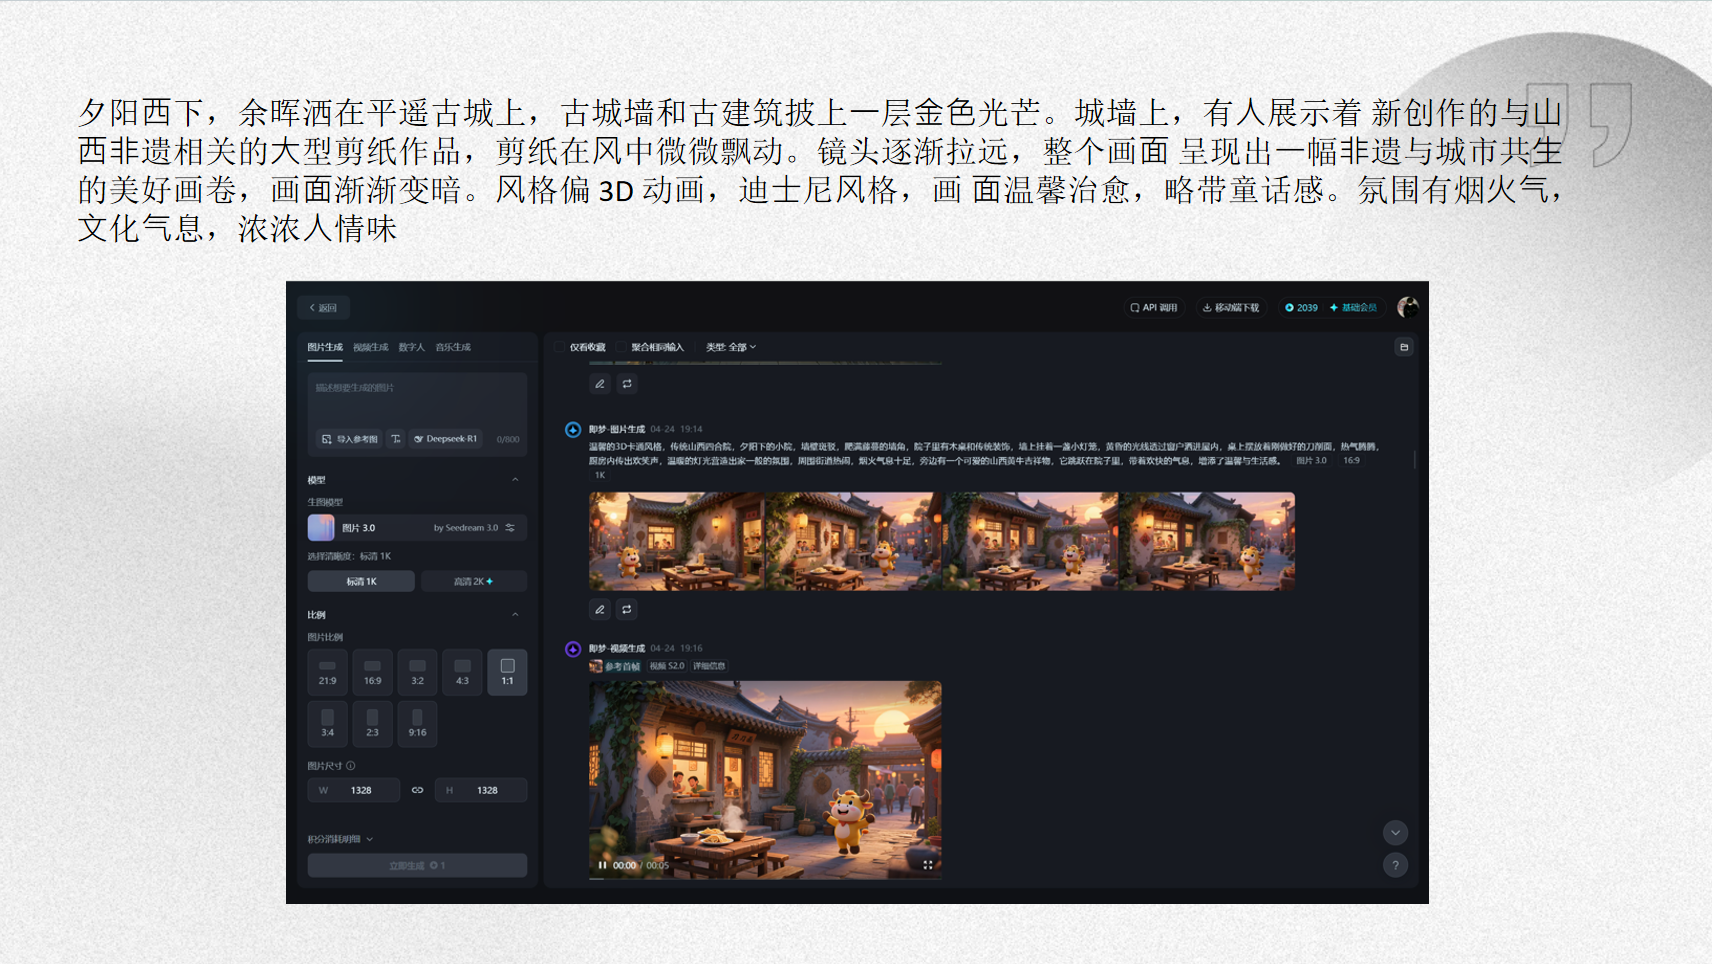Click the scroll-down chevron button
This screenshot has height=964, width=1712.
(x=1395, y=832)
